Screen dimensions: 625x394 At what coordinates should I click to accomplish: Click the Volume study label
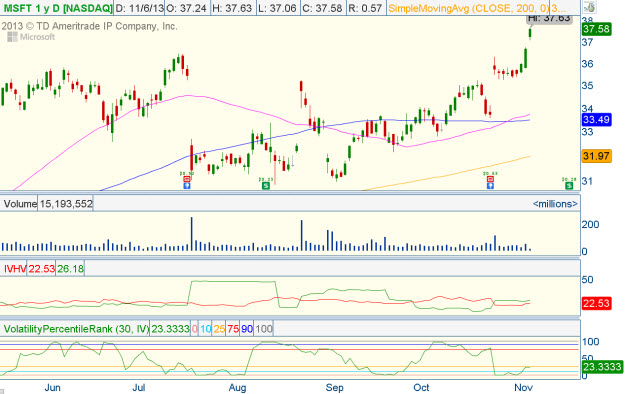[x=20, y=204]
